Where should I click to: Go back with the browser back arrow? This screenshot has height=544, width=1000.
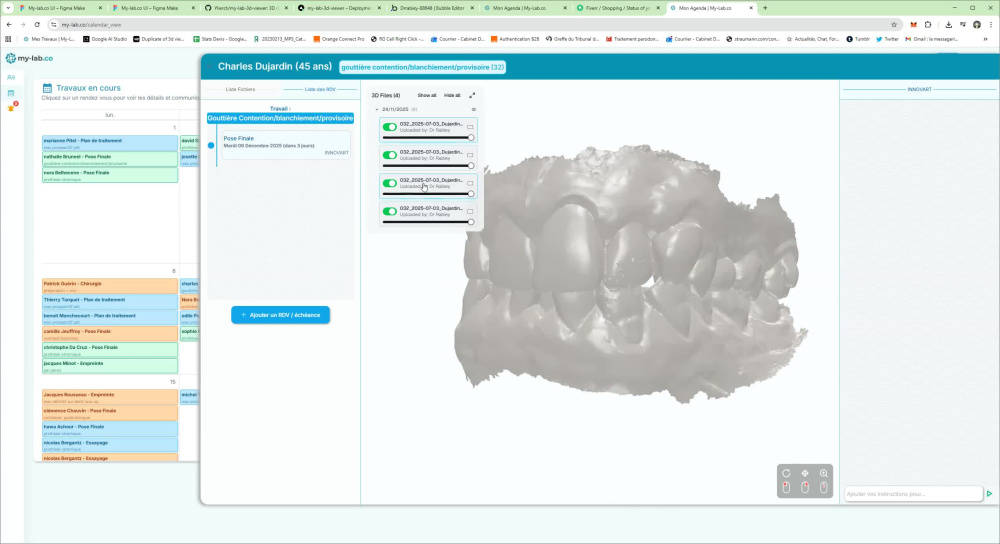pyautogui.click(x=9, y=24)
